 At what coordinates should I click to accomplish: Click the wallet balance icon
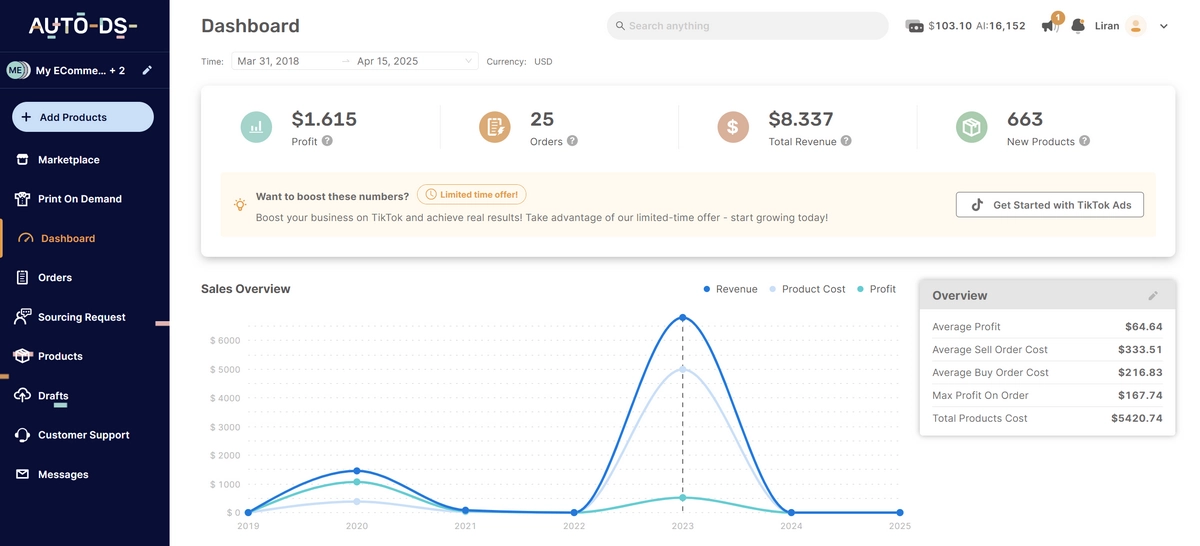[914, 26]
